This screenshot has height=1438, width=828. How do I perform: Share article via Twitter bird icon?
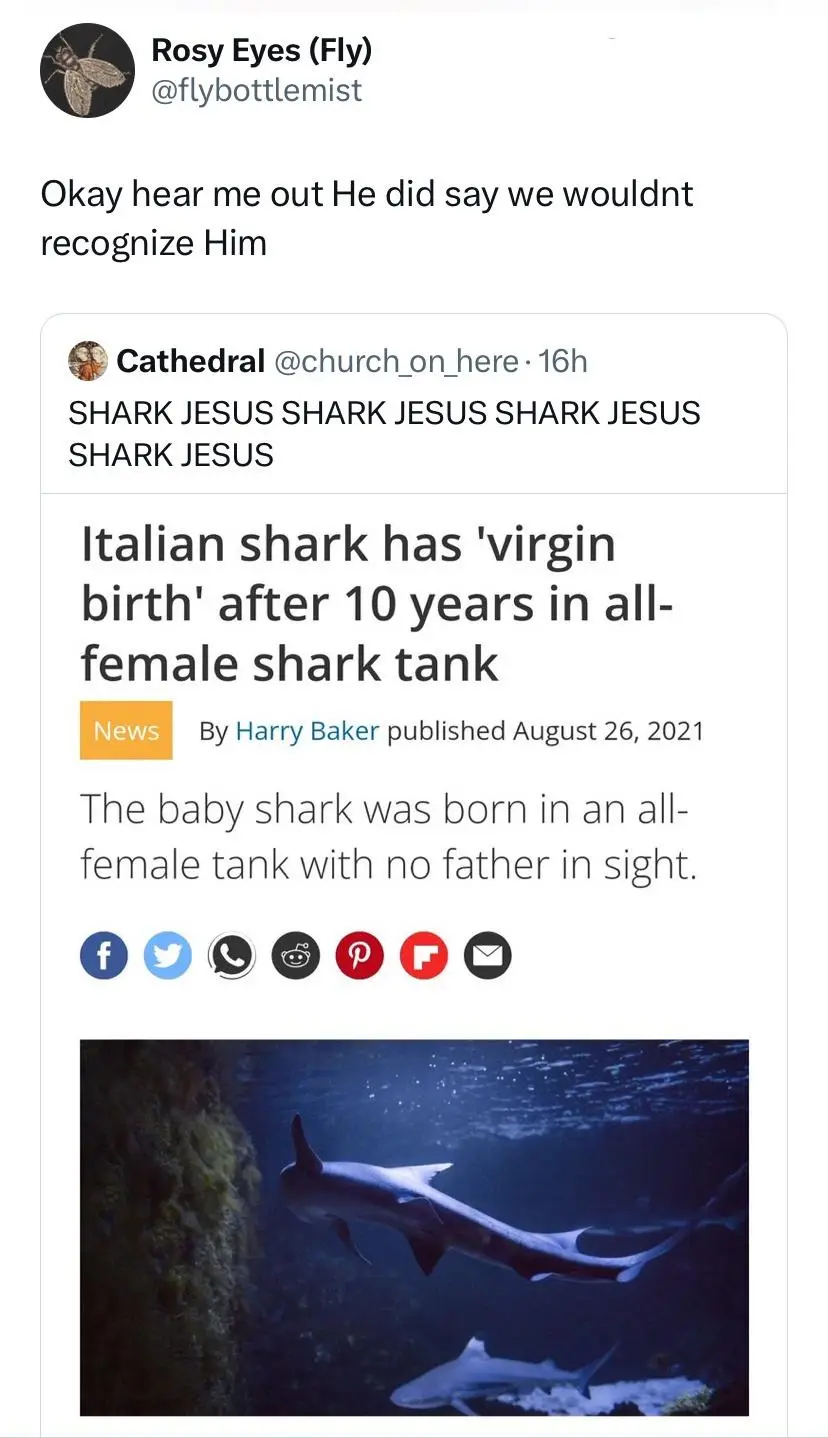[x=167, y=957]
